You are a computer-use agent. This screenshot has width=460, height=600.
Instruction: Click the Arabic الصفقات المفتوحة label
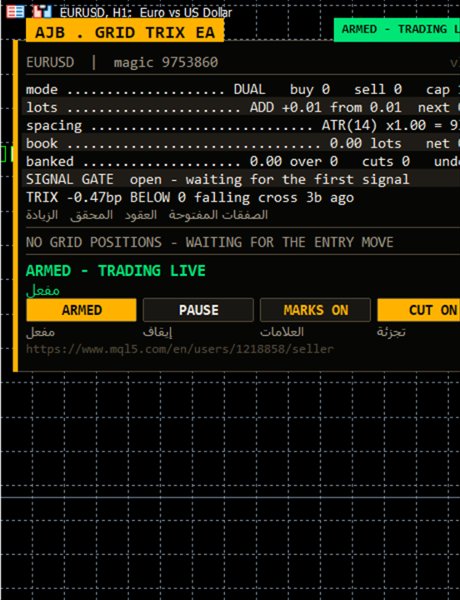[x=218, y=215]
